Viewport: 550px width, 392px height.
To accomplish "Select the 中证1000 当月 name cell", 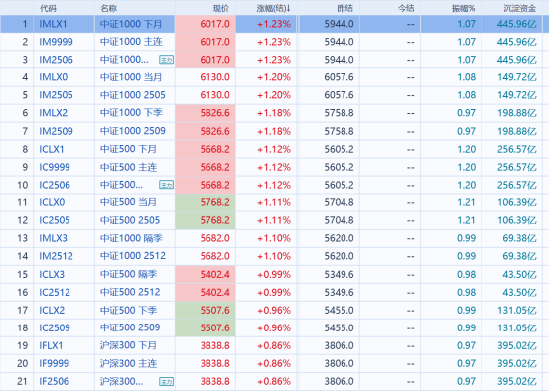I will (131, 77).
